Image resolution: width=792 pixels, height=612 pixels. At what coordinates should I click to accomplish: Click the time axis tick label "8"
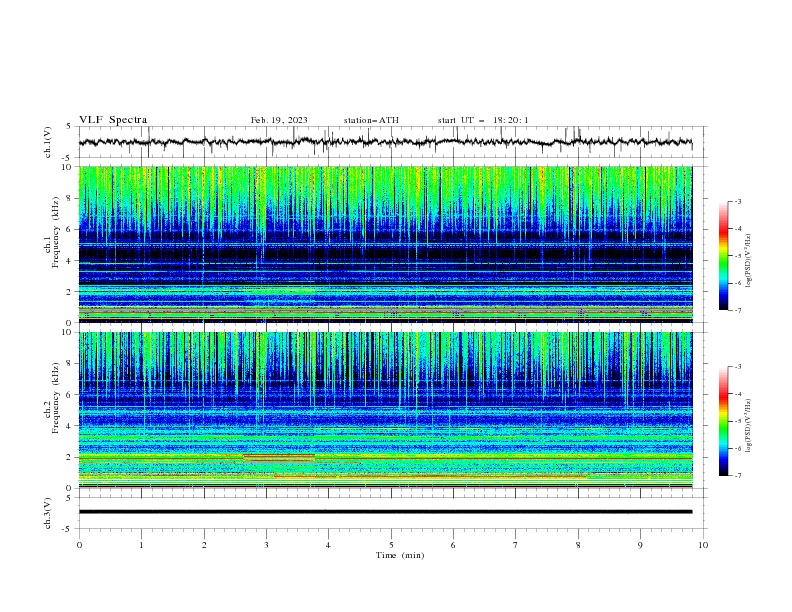[x=578, y=545]
